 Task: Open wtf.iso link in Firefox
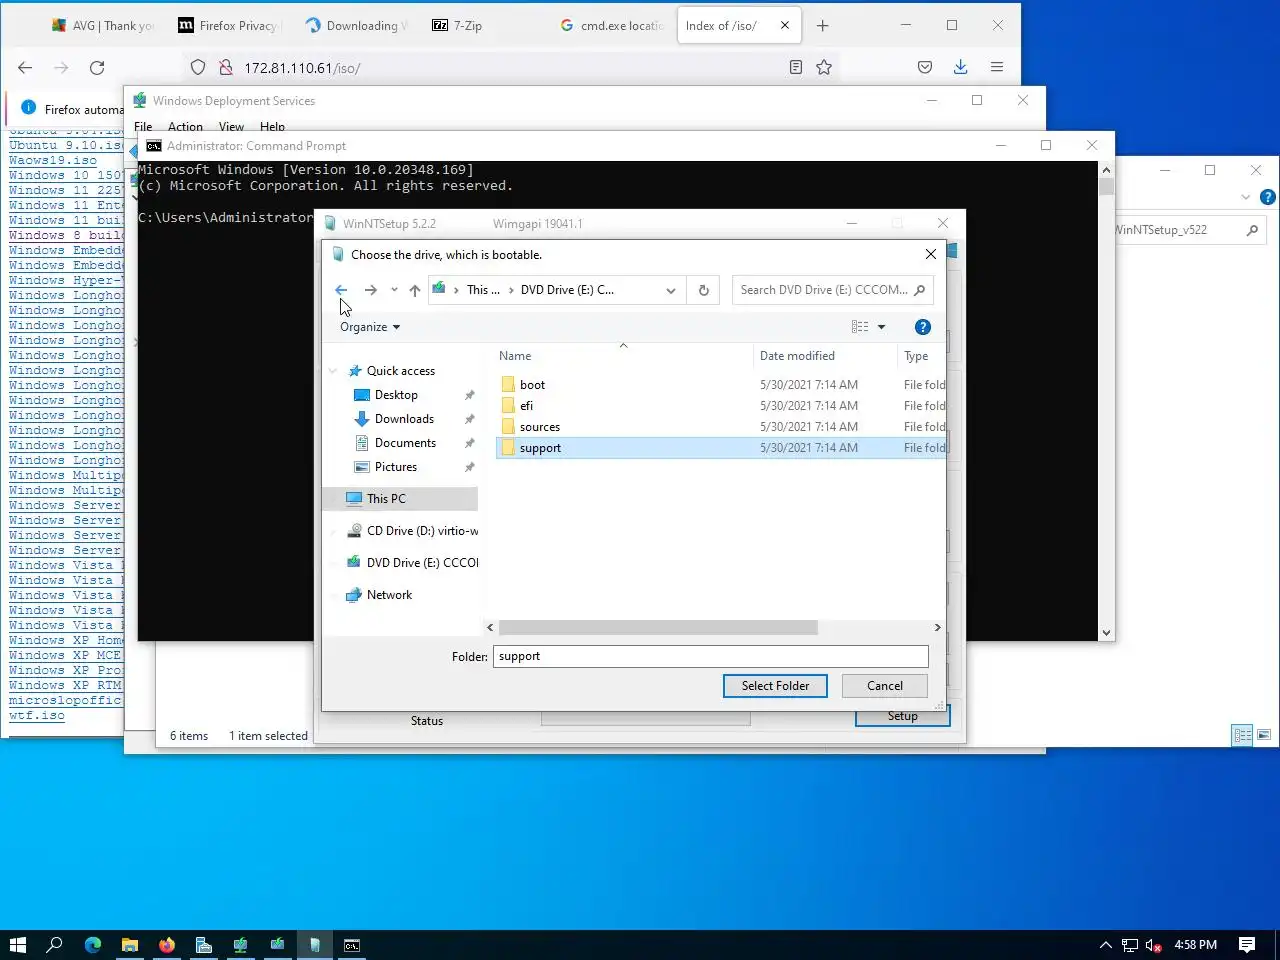37,716
